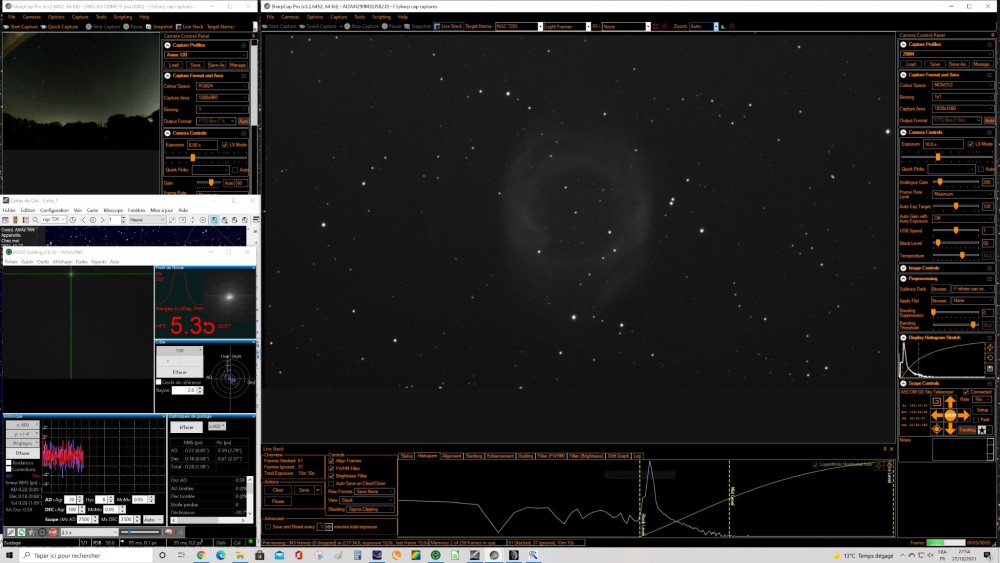
Task: Click Start Capture in main SharpCap toolbar
Action: pos(279,26)
